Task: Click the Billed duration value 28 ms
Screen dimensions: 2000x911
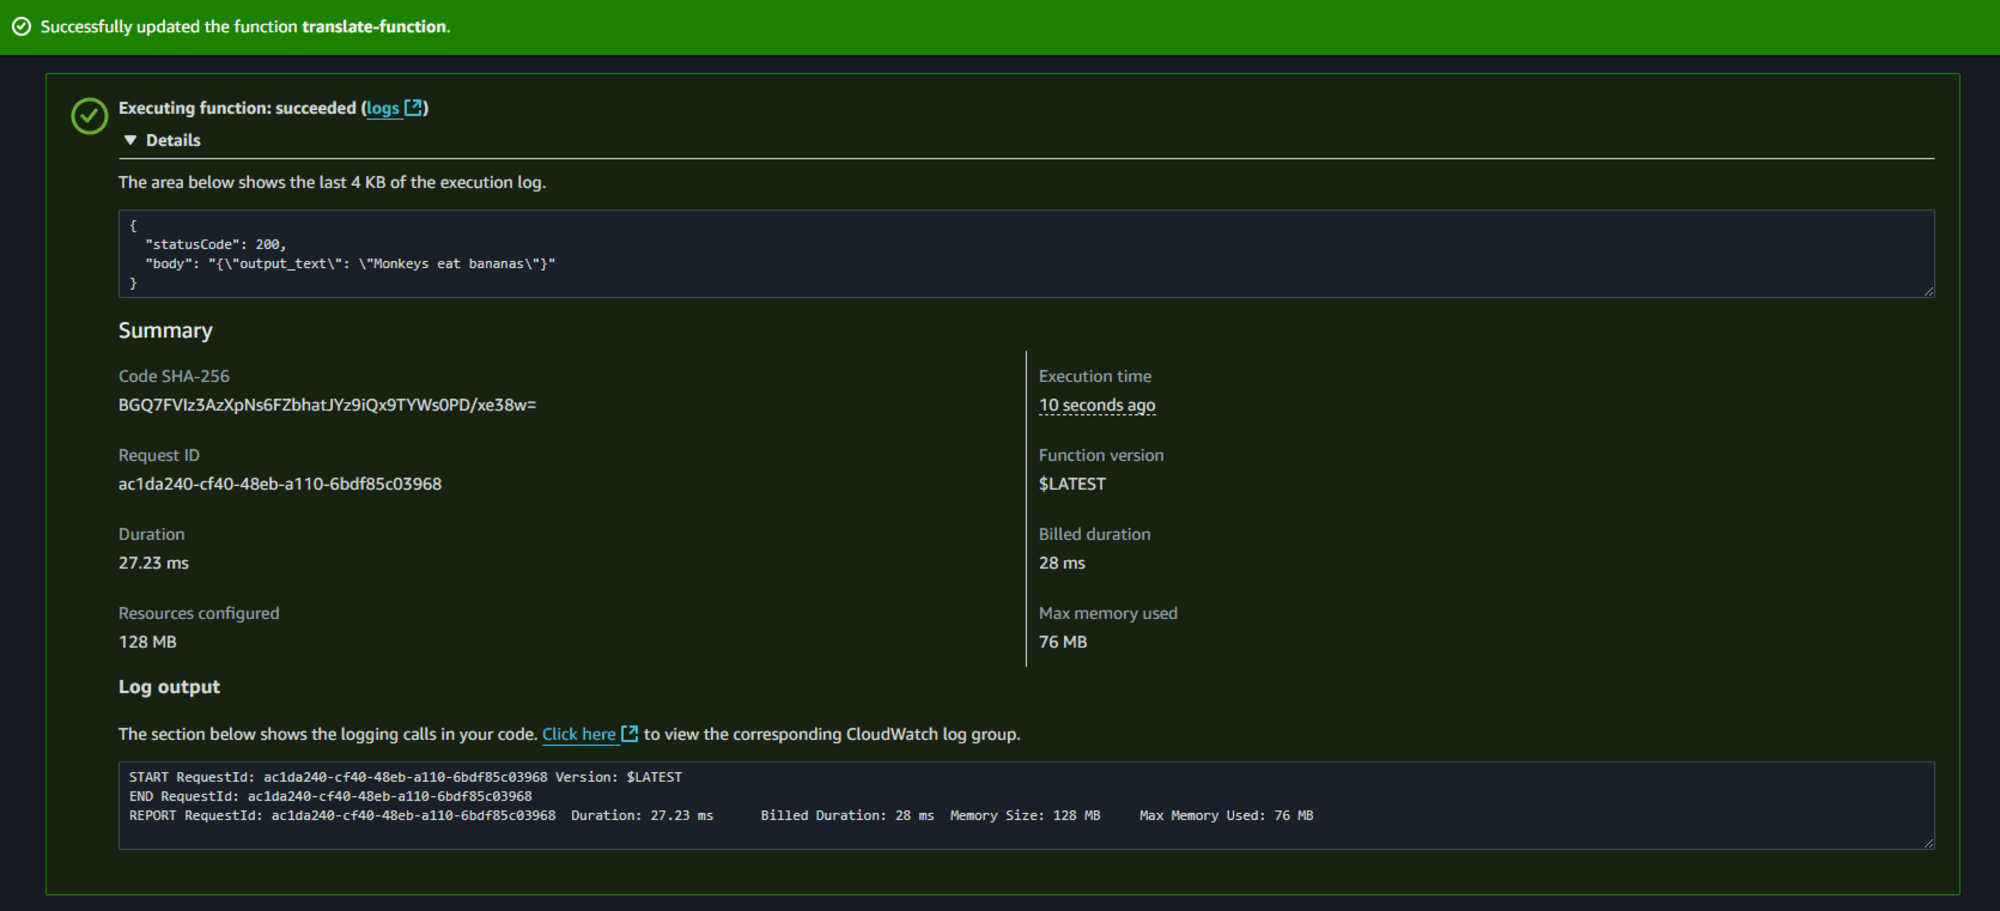Action: (1062, 563)
